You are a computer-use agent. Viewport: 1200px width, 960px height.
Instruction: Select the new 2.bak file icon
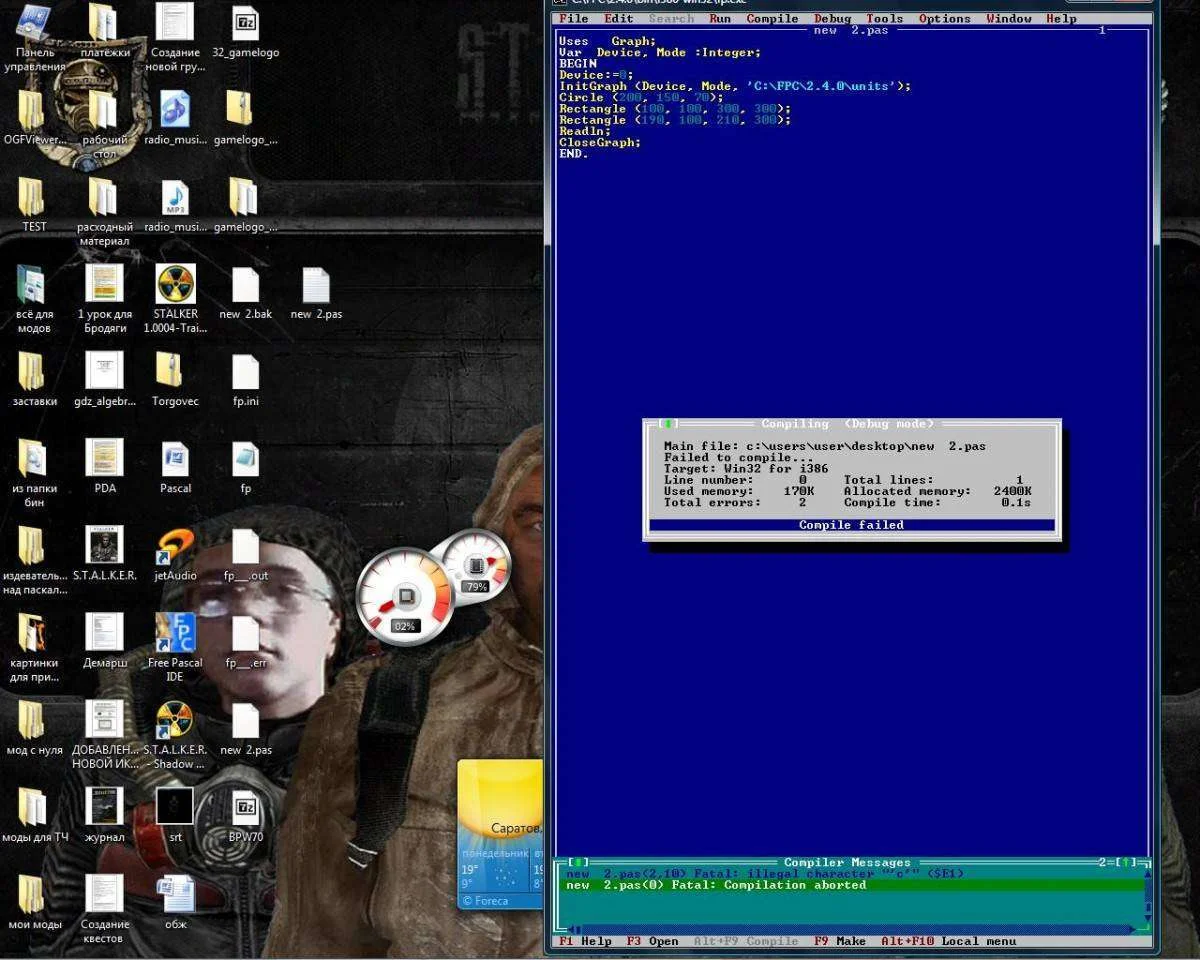pos(245,293)
